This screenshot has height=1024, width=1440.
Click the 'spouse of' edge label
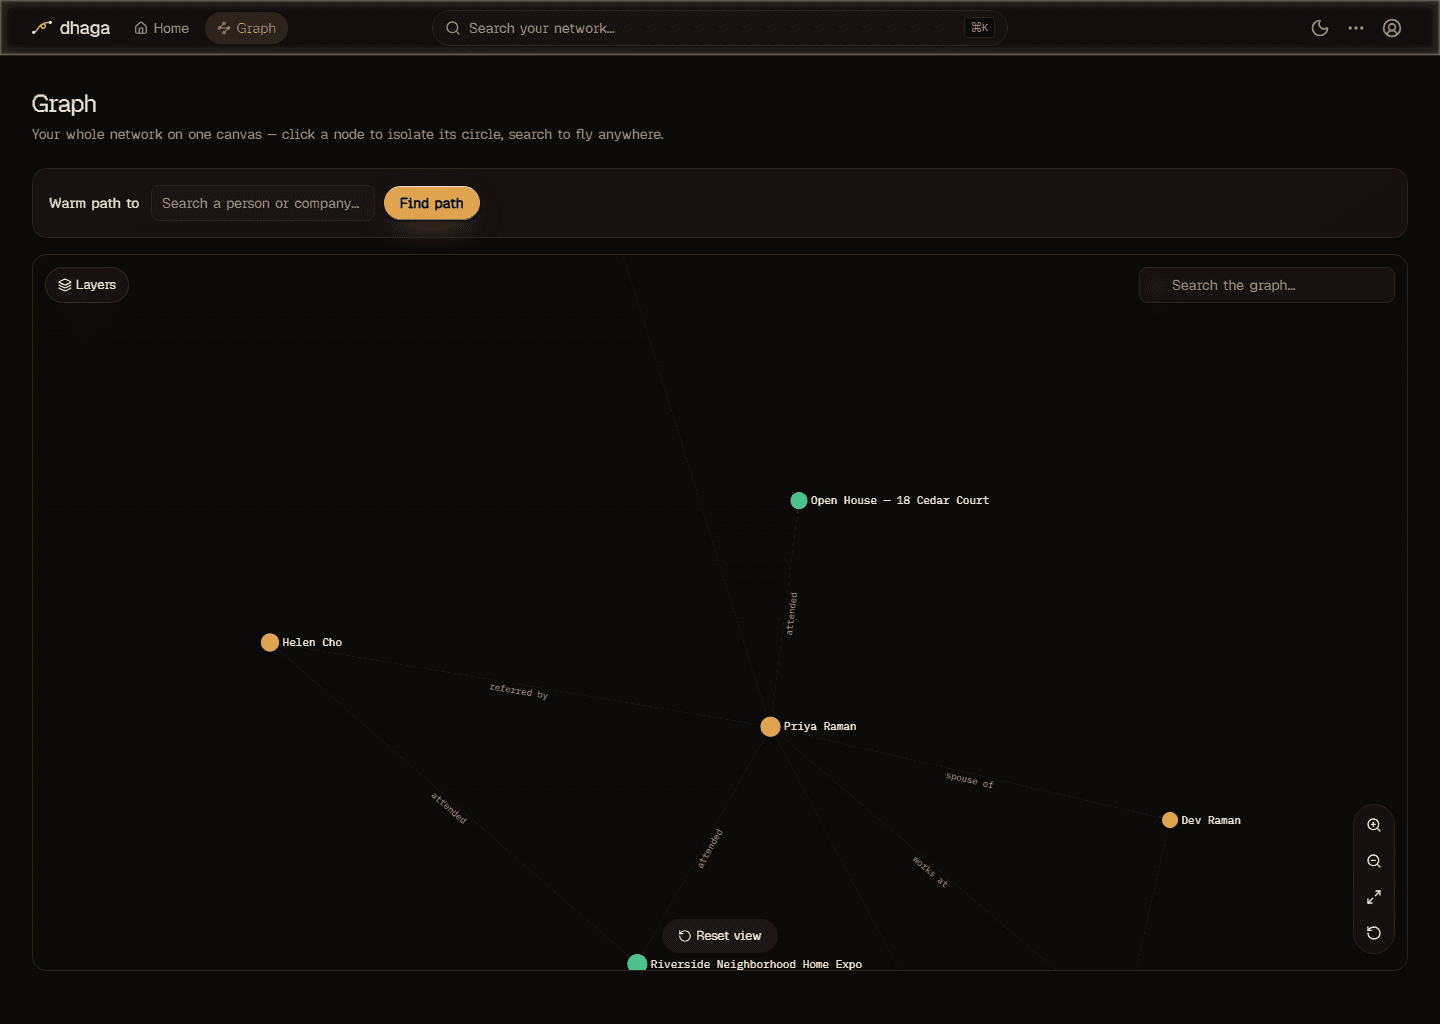(x=970, y=779)
